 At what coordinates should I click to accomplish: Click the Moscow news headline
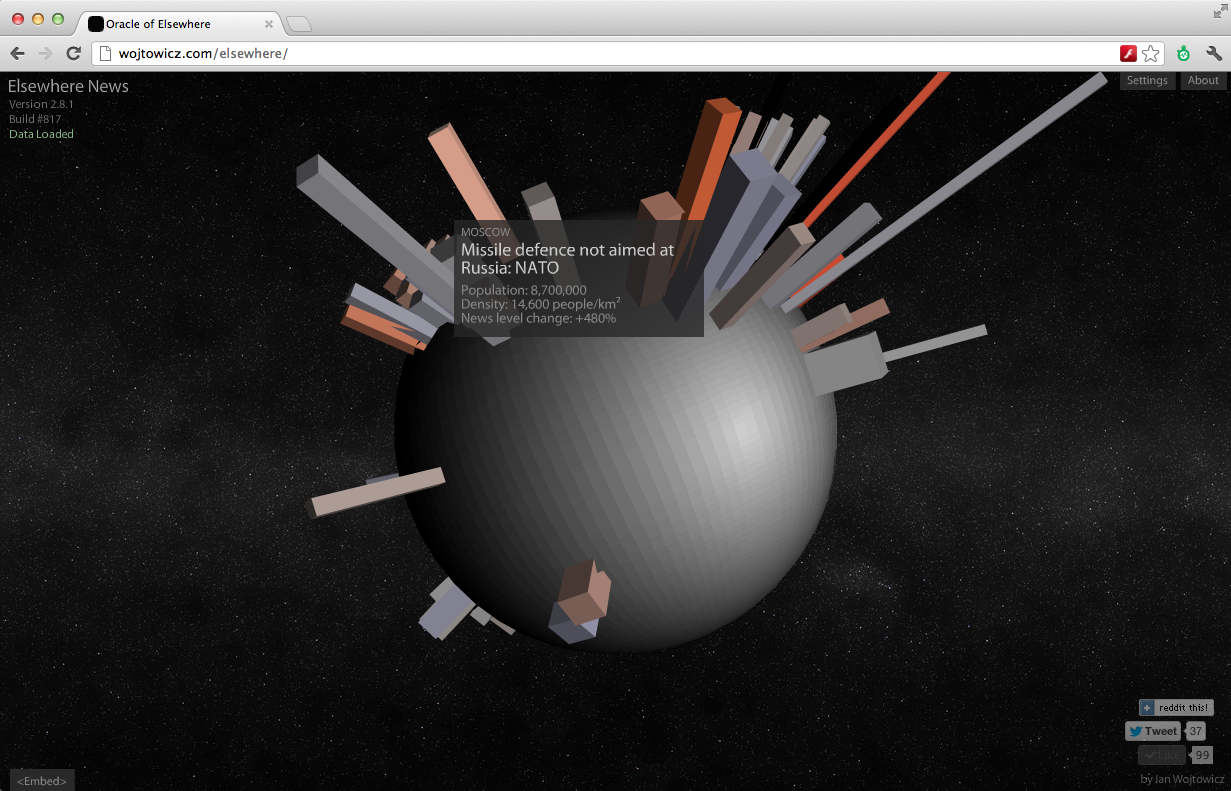568,259
